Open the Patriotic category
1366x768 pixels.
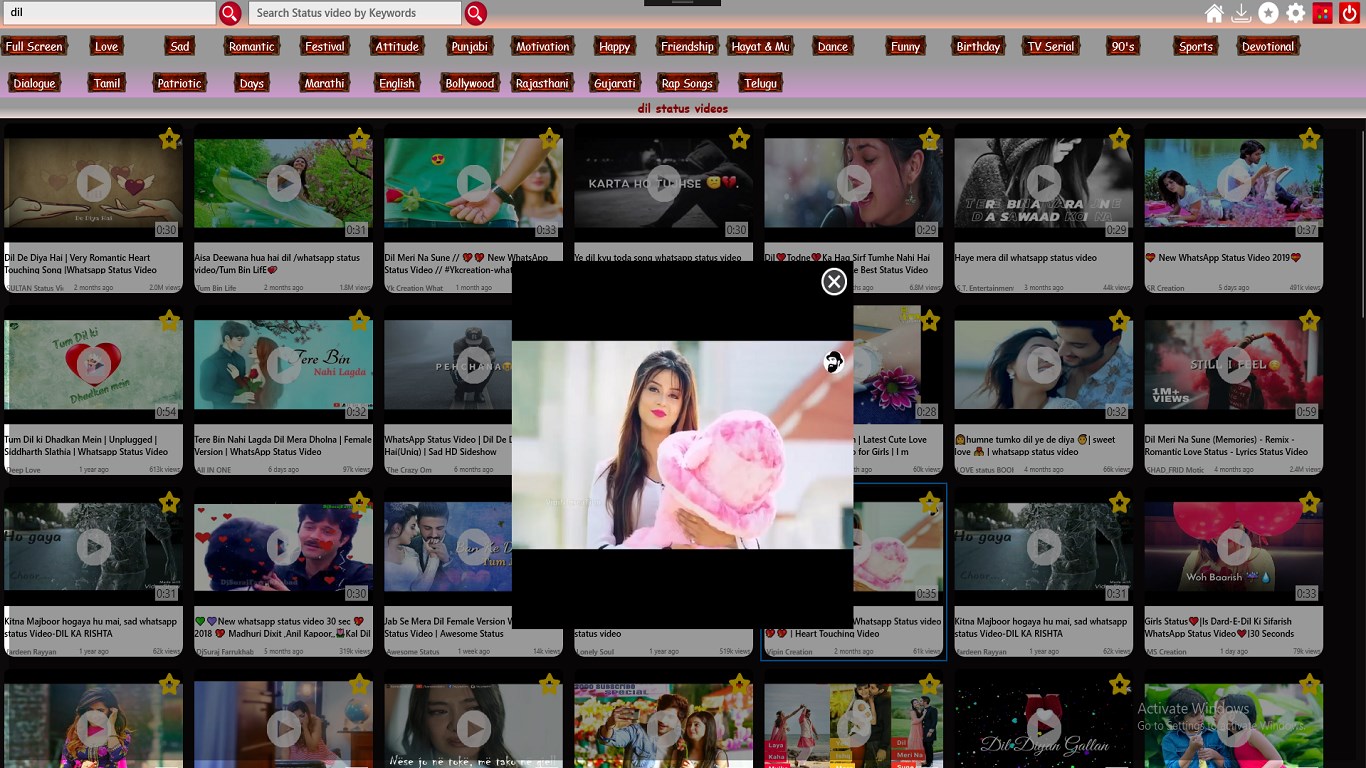[x=180, y=84]
